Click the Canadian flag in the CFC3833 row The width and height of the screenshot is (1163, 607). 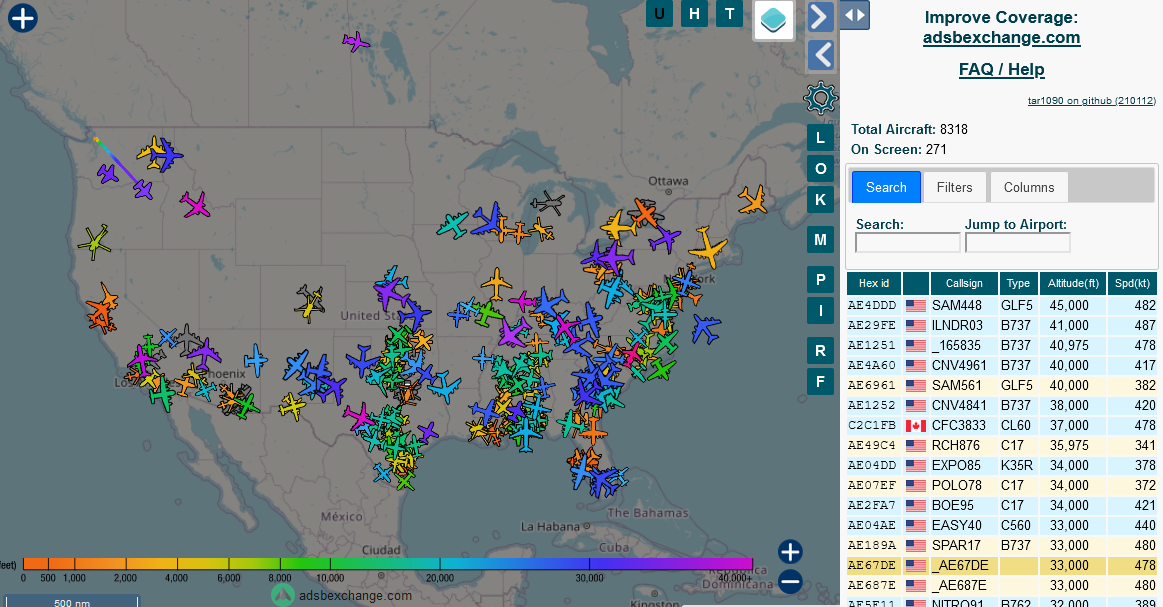point(916,426)
